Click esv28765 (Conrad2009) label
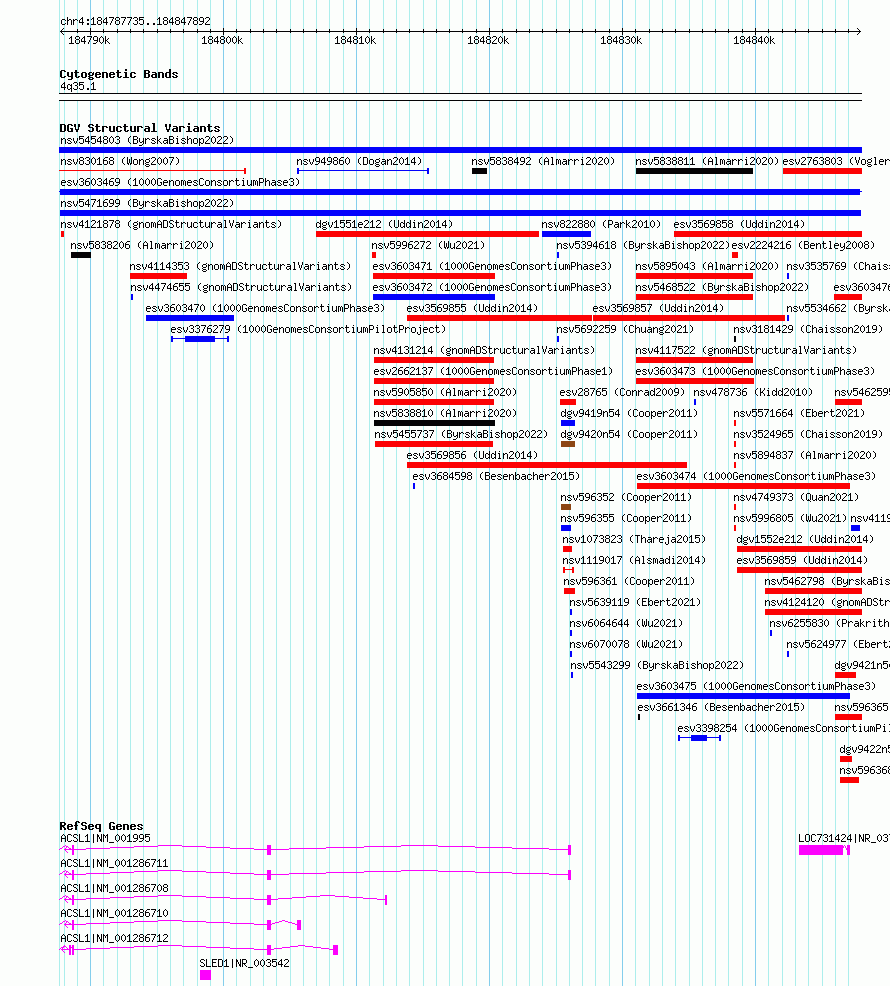Viewport: 890px width, 986px height. pyautogui.click(x=622, y=392)
